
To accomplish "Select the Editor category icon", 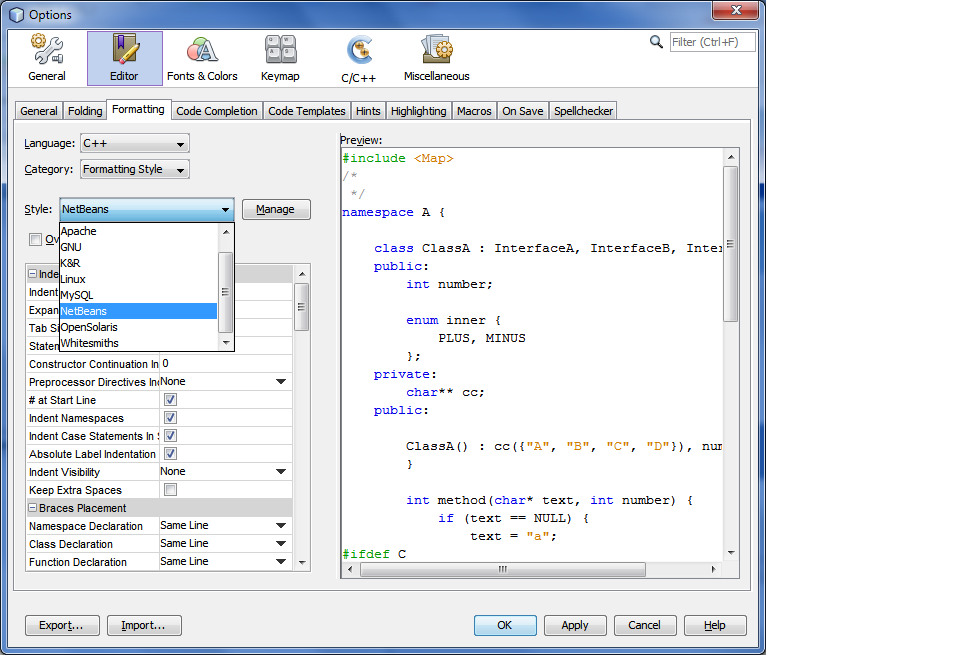I will click(124, 57).
